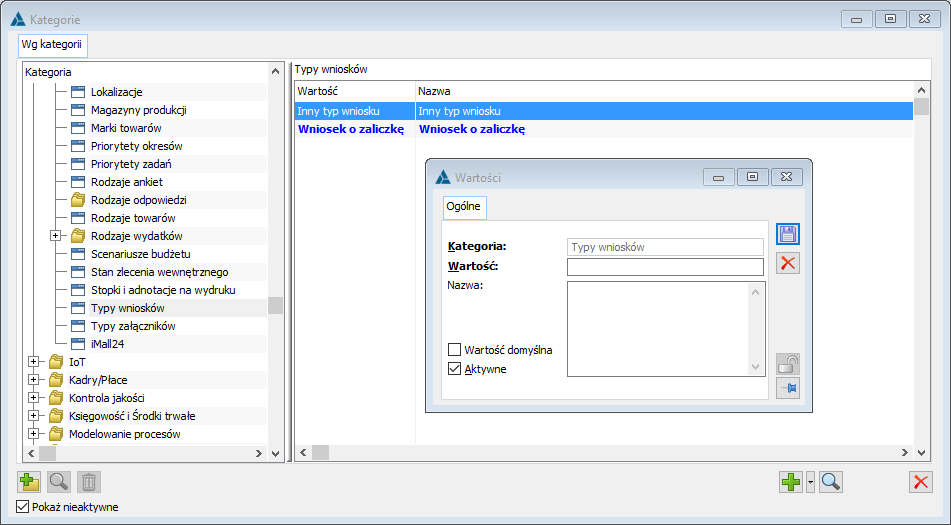Screen dimensions: 951x525
Task: Select Stopki i adnotacje na wydruku category
Action: click(163, 290)
